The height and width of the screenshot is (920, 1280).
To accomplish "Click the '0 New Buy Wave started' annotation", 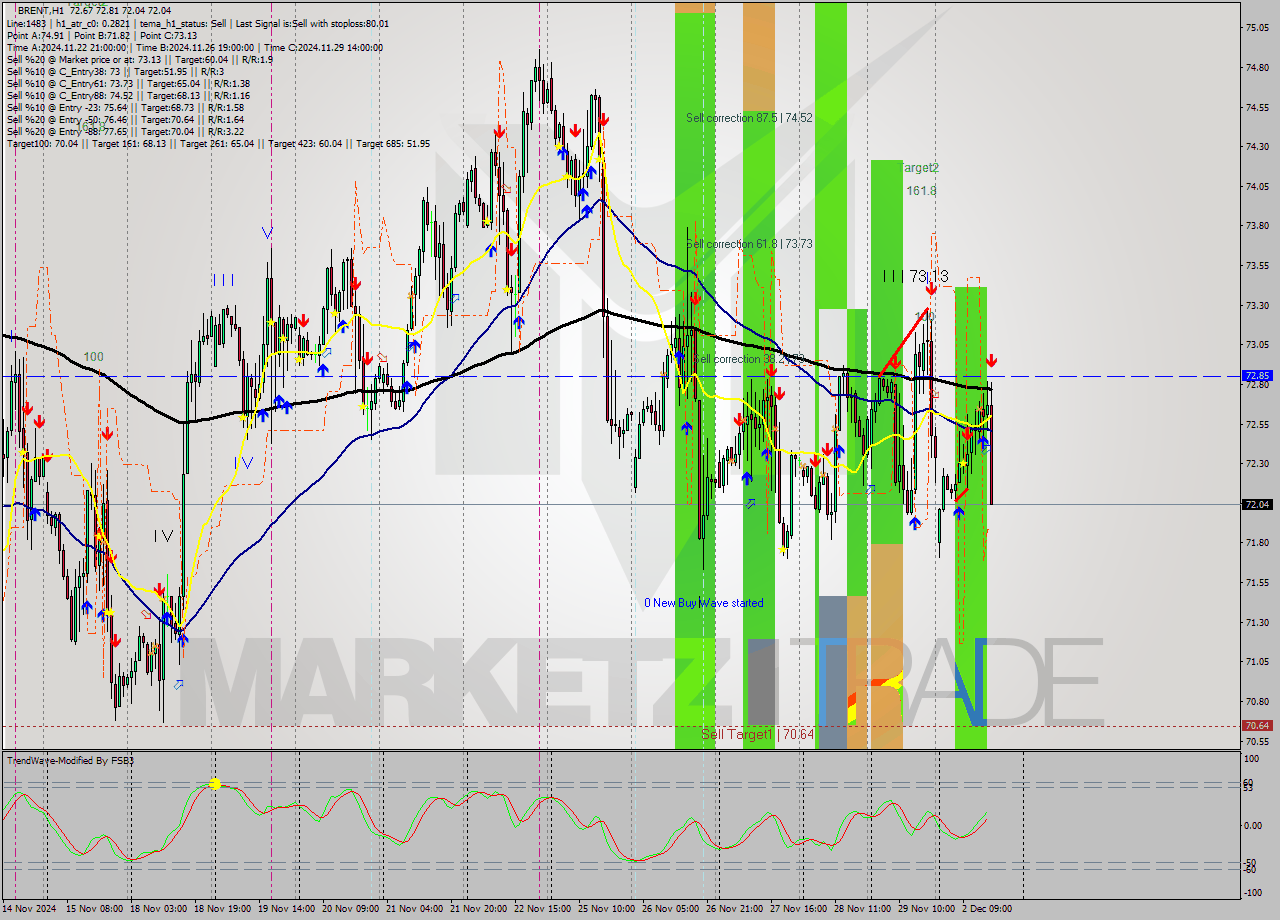I will click(704, 603).
